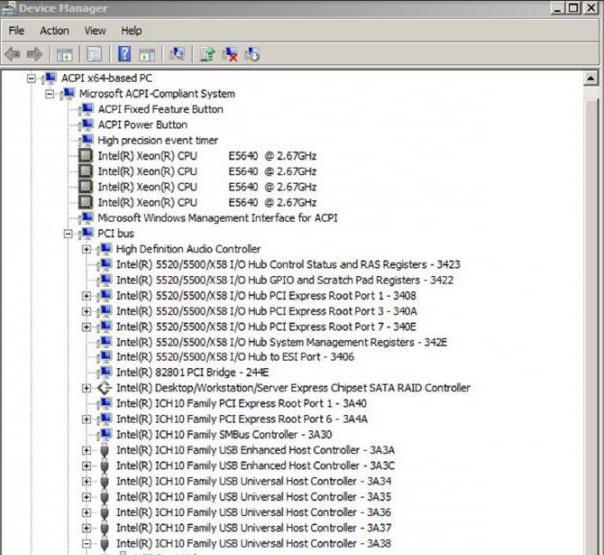Expand USB Universal Host Controller 3A36

tap(86, 512)
